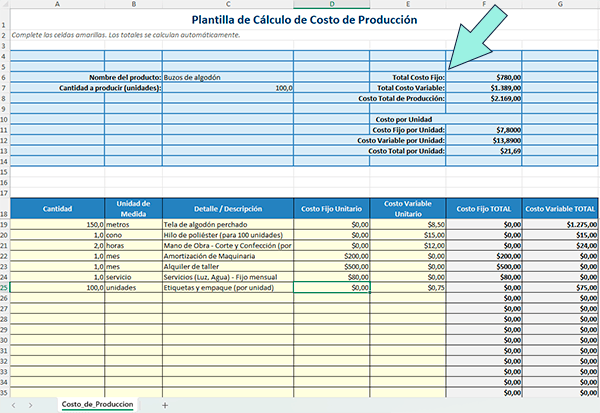Image resolution: width=600 pixels, height=413 pixels.
Task: Select the Detalle / Descripción table header
Action: [227, 209]
